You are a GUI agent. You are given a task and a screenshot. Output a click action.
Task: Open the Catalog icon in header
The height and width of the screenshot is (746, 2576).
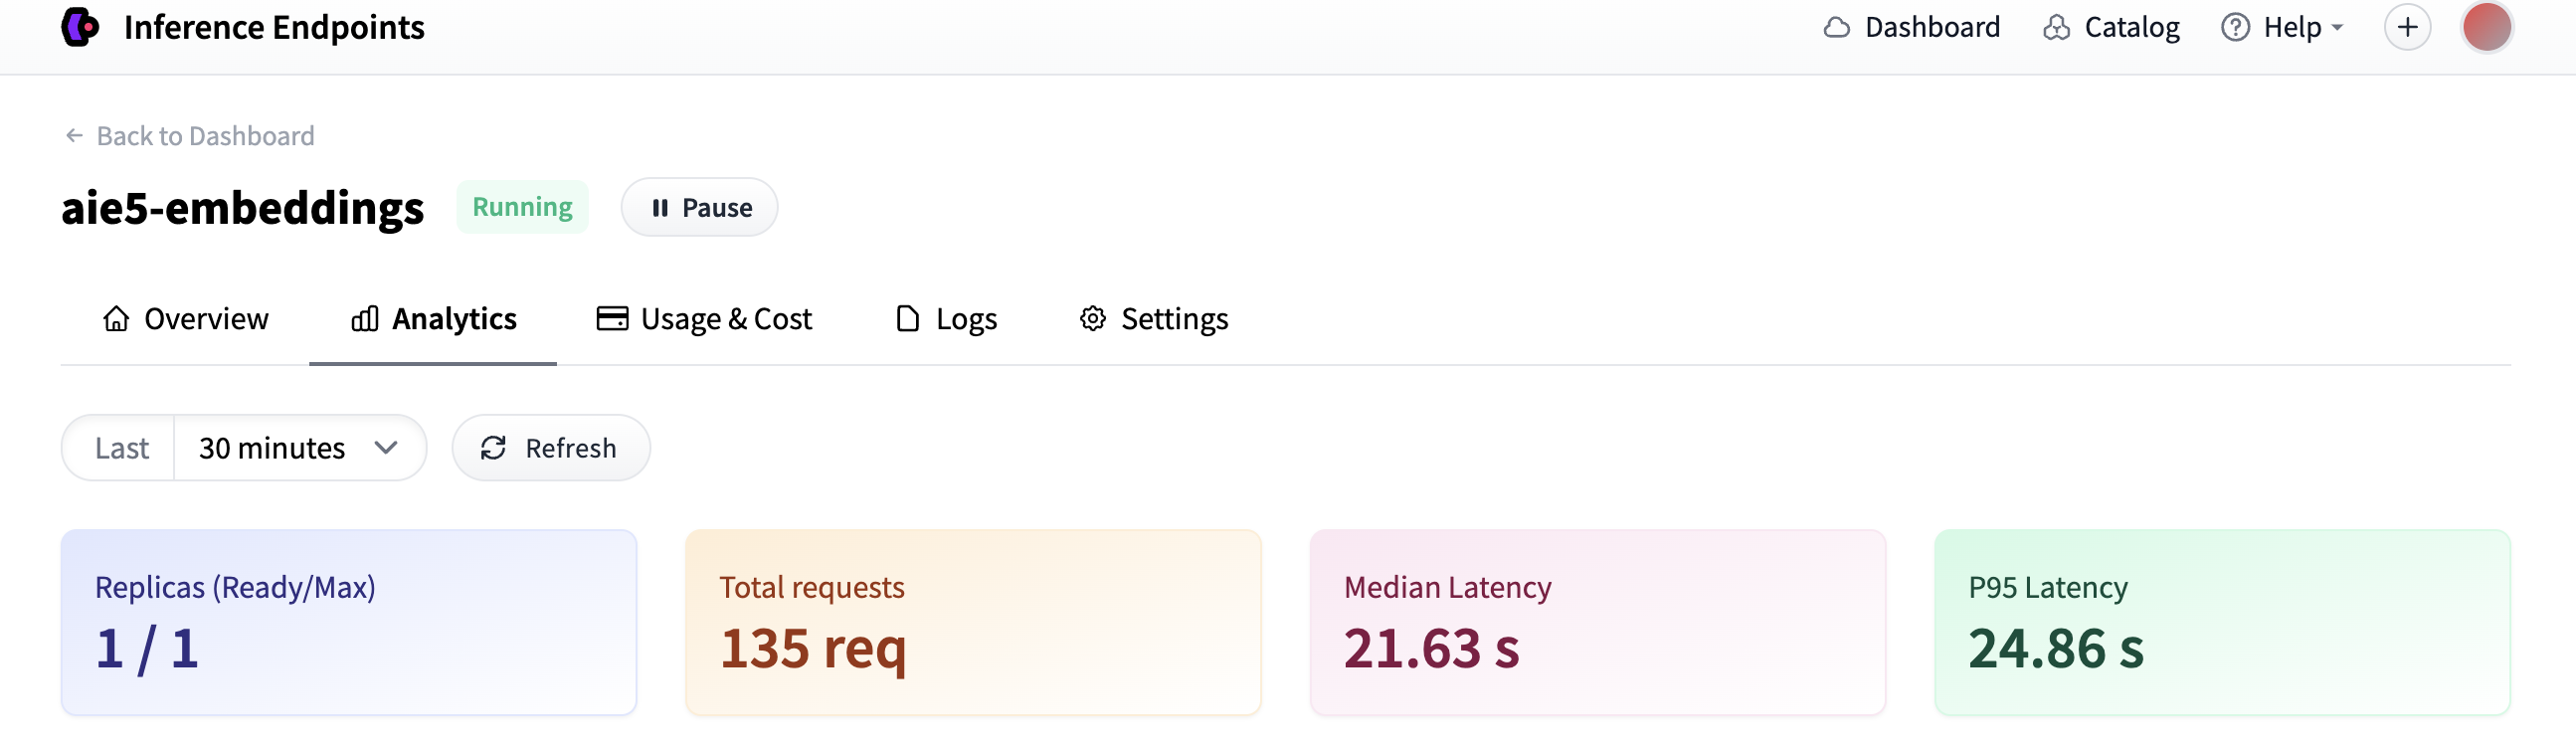pos(2056,27)
